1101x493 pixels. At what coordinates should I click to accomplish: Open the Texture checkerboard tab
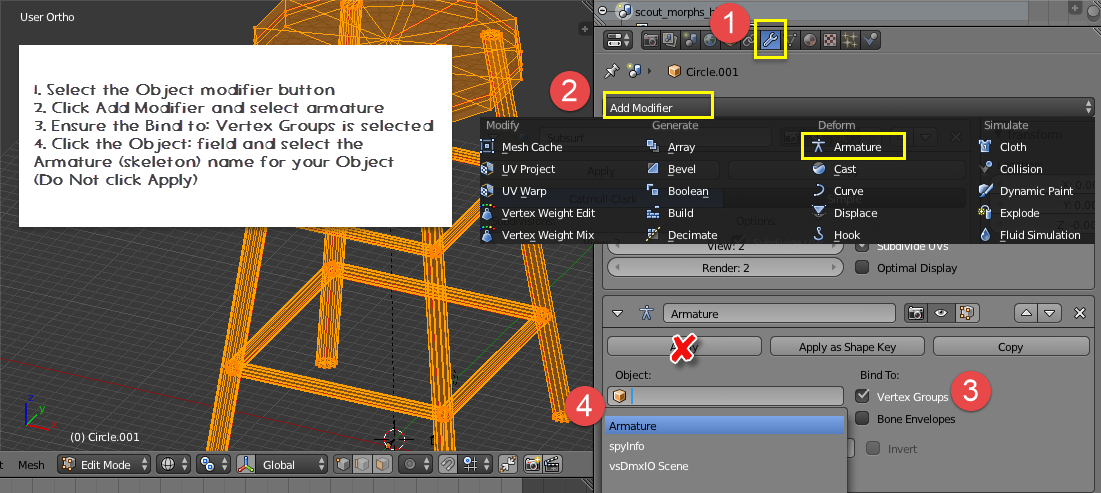(x=830, y=41)
